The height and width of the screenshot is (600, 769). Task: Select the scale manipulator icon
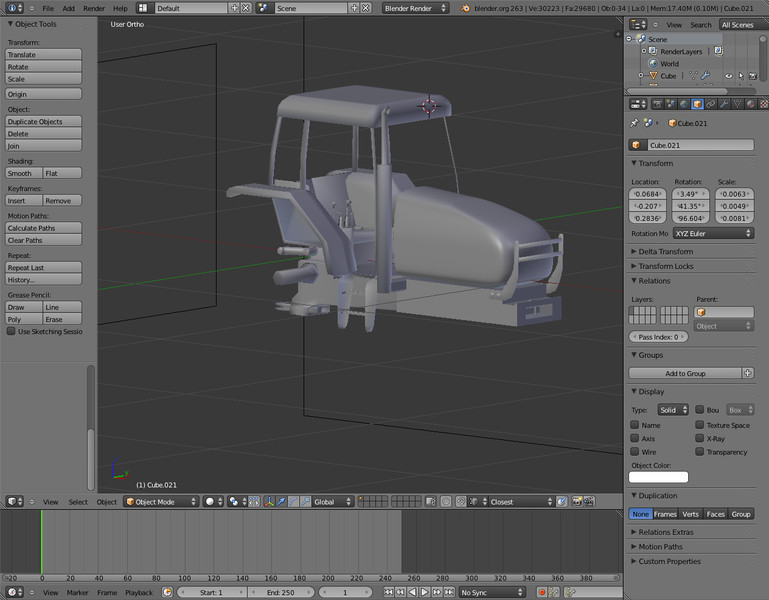point(305,501)
